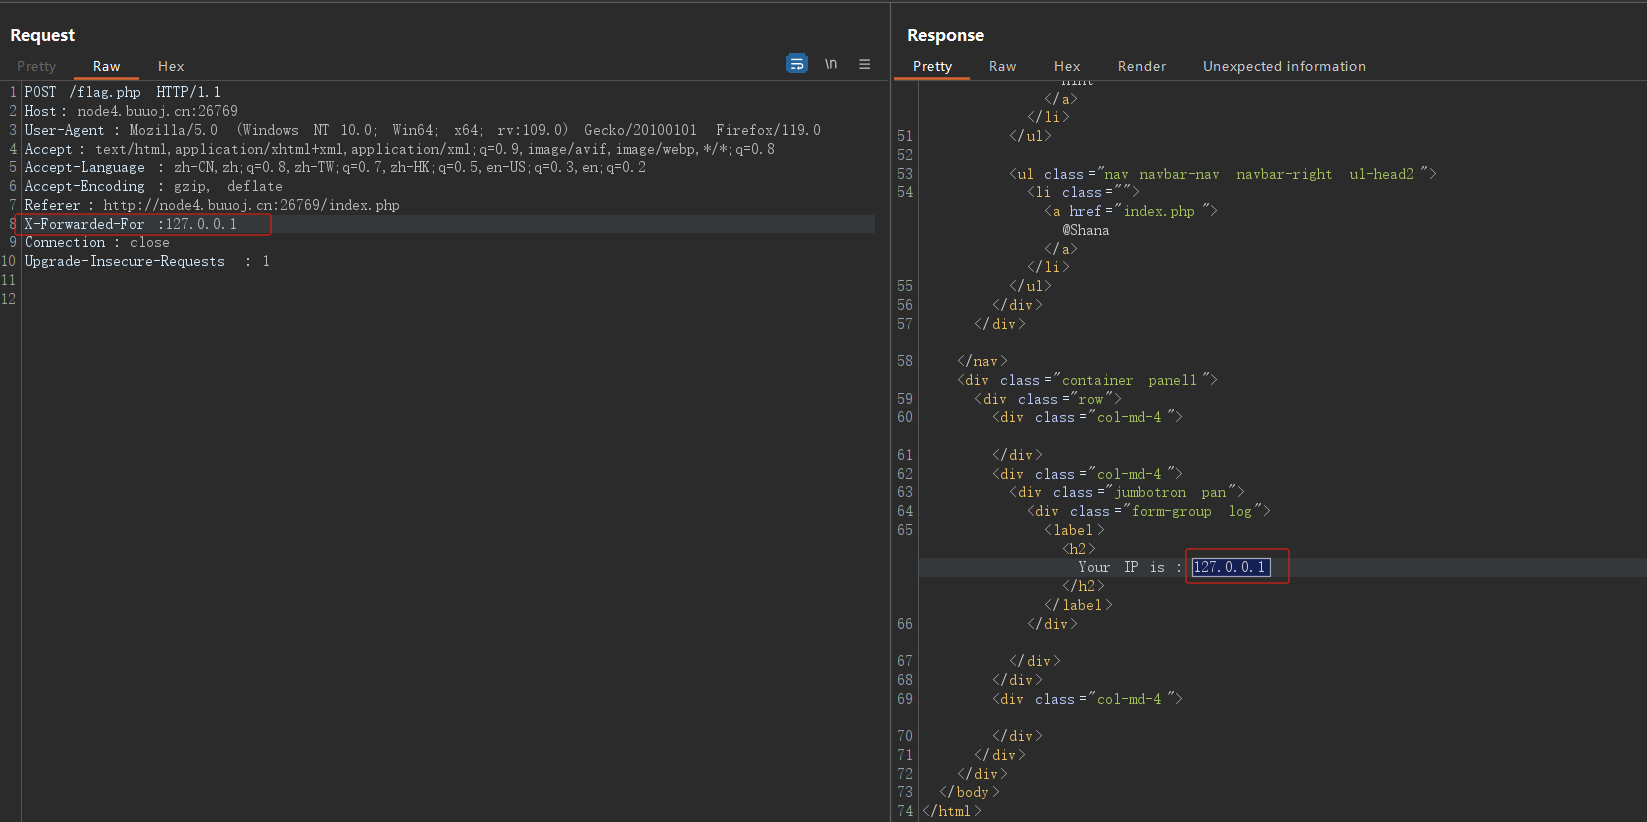1647x822 pixels.
Task: Click the 'Your IP is :' text in response
Action: (1129, 567)
